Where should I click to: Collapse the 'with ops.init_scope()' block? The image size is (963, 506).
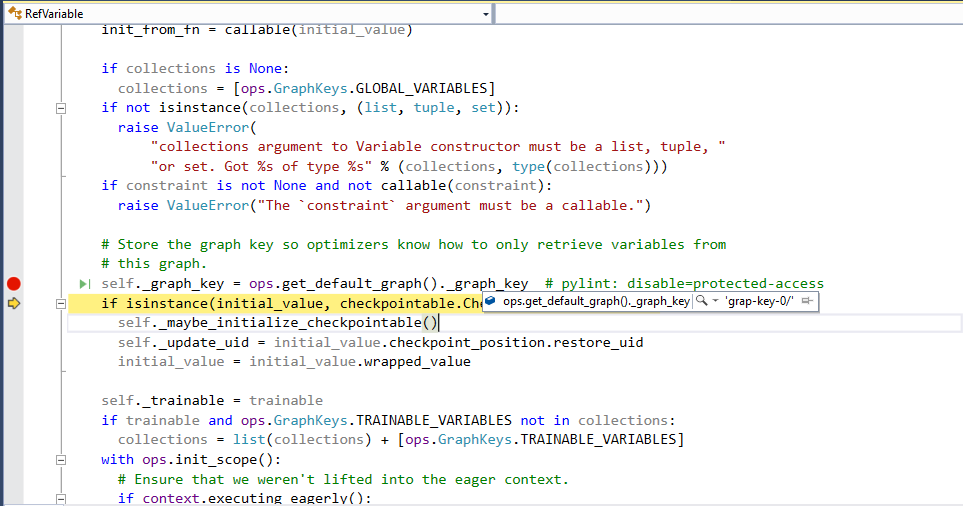(x=61, y=460)
